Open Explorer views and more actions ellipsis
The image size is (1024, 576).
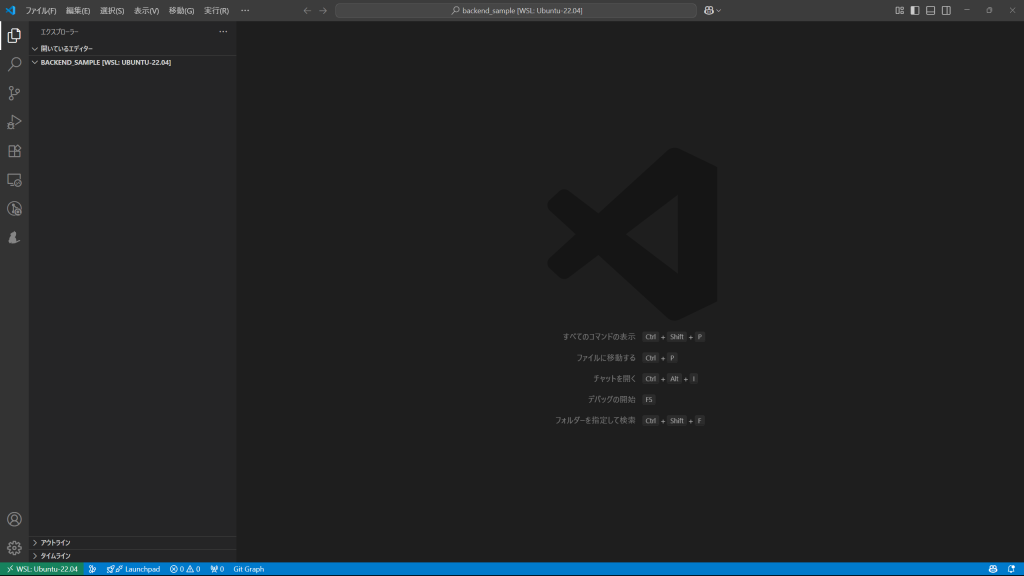click(223, 31)
